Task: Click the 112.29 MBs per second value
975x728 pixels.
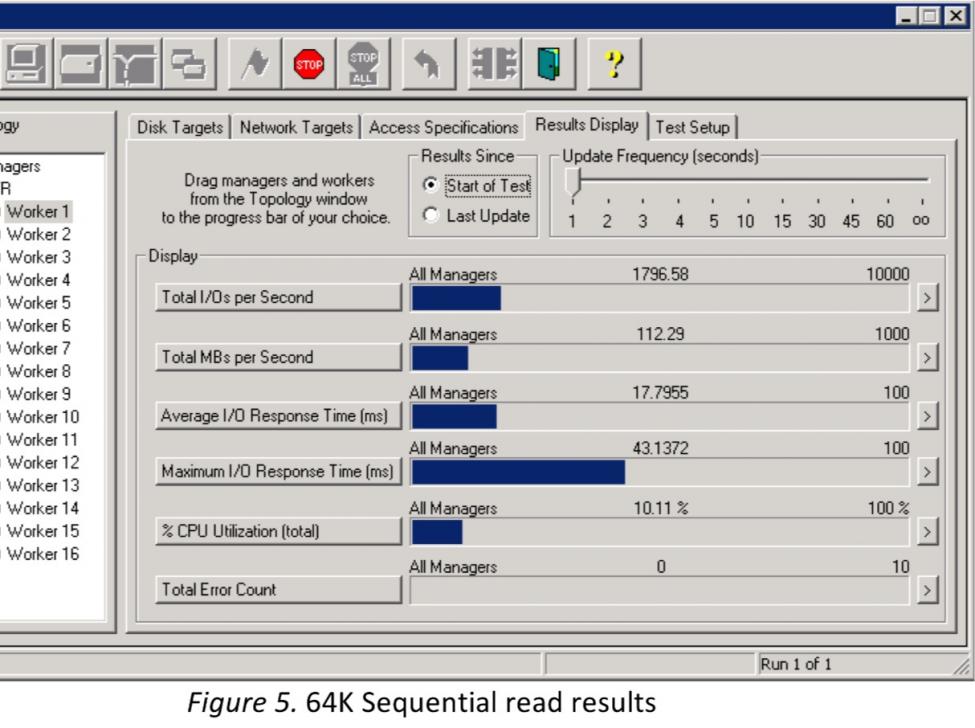Action: point(660,334)
